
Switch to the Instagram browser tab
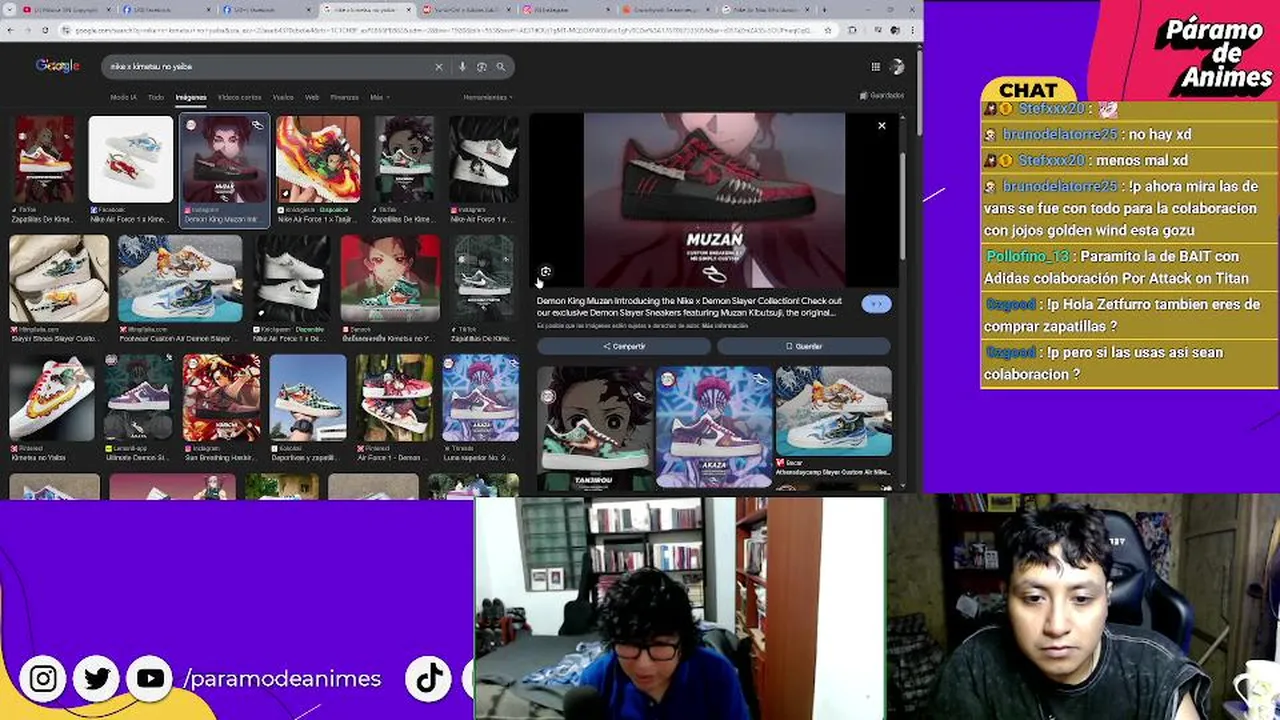[565, 9]
